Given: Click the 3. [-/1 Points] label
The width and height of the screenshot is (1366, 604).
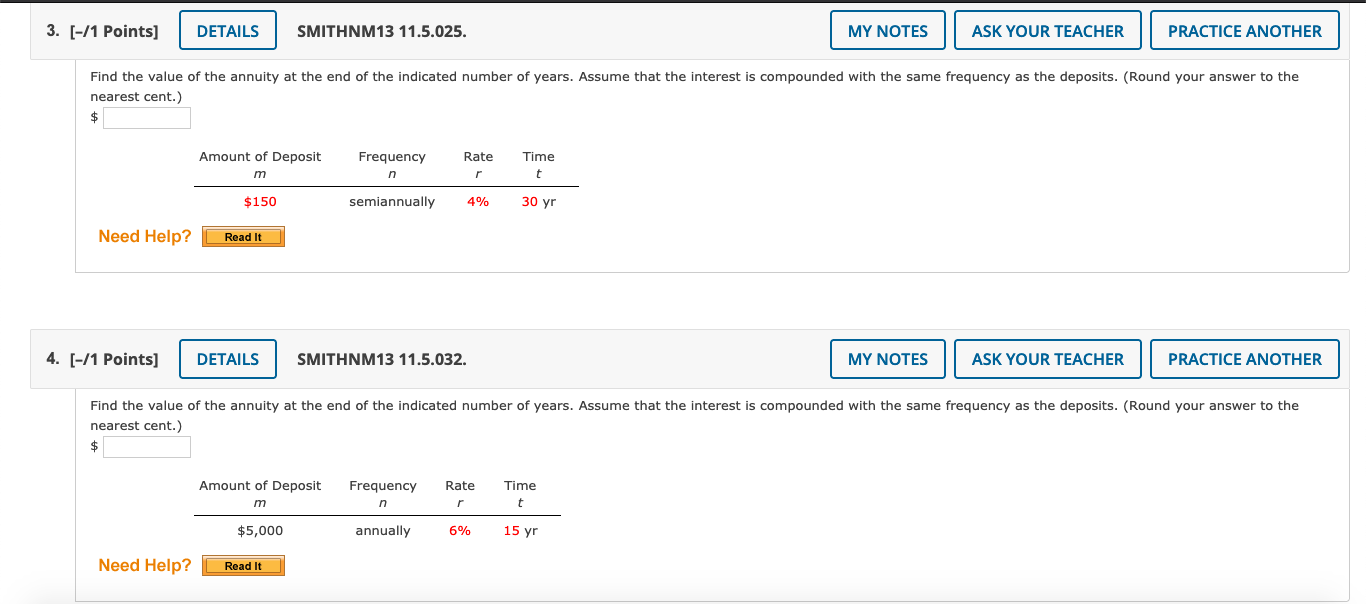Looking at the screenshot, I should (102, 31).
